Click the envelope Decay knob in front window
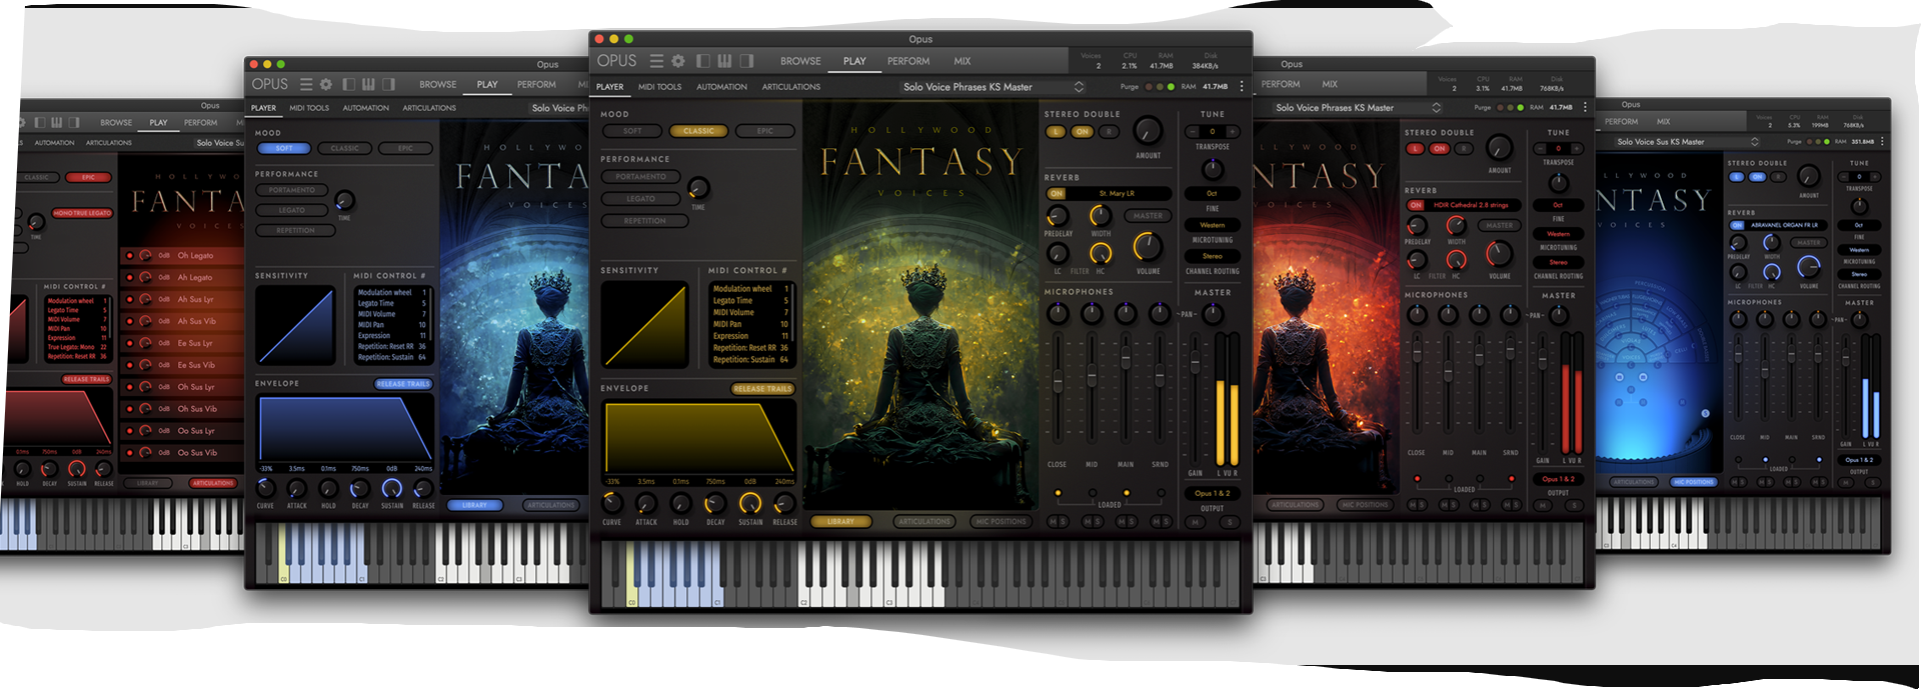The image size is (1921, 689). point(715,503)
